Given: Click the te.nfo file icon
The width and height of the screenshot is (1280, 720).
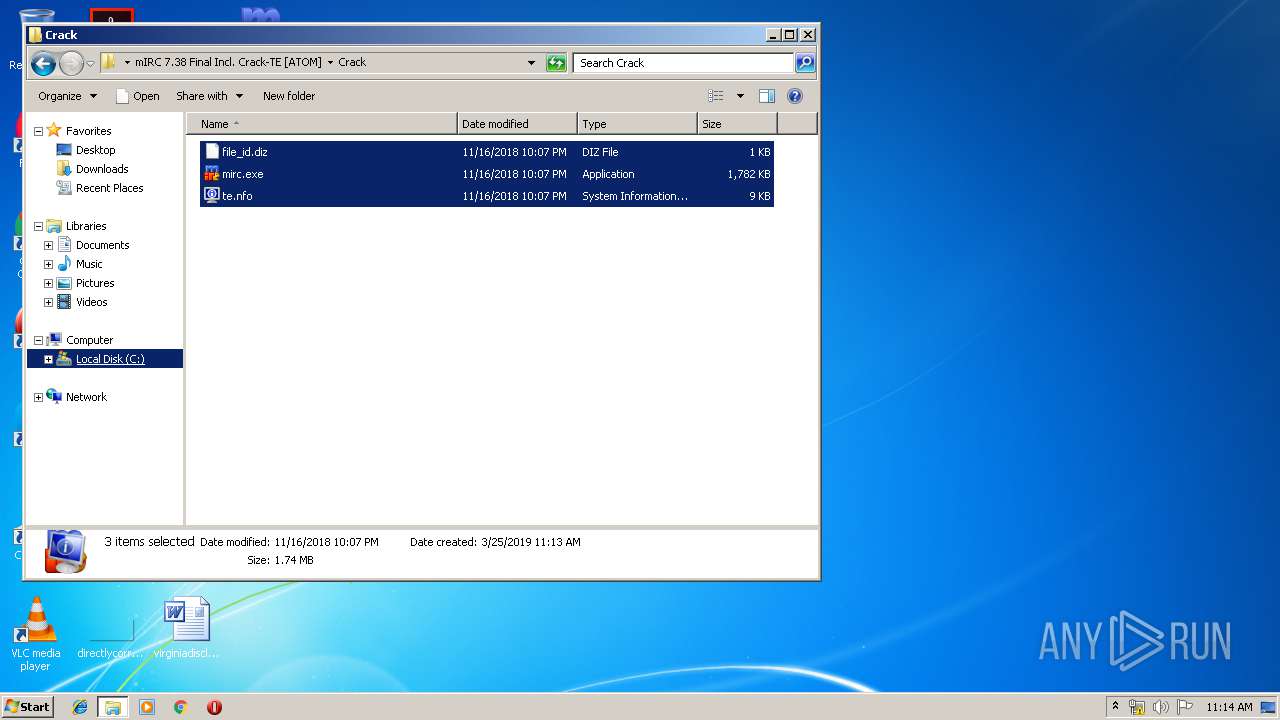Looking at the screenshot, I should coord(211,196).
